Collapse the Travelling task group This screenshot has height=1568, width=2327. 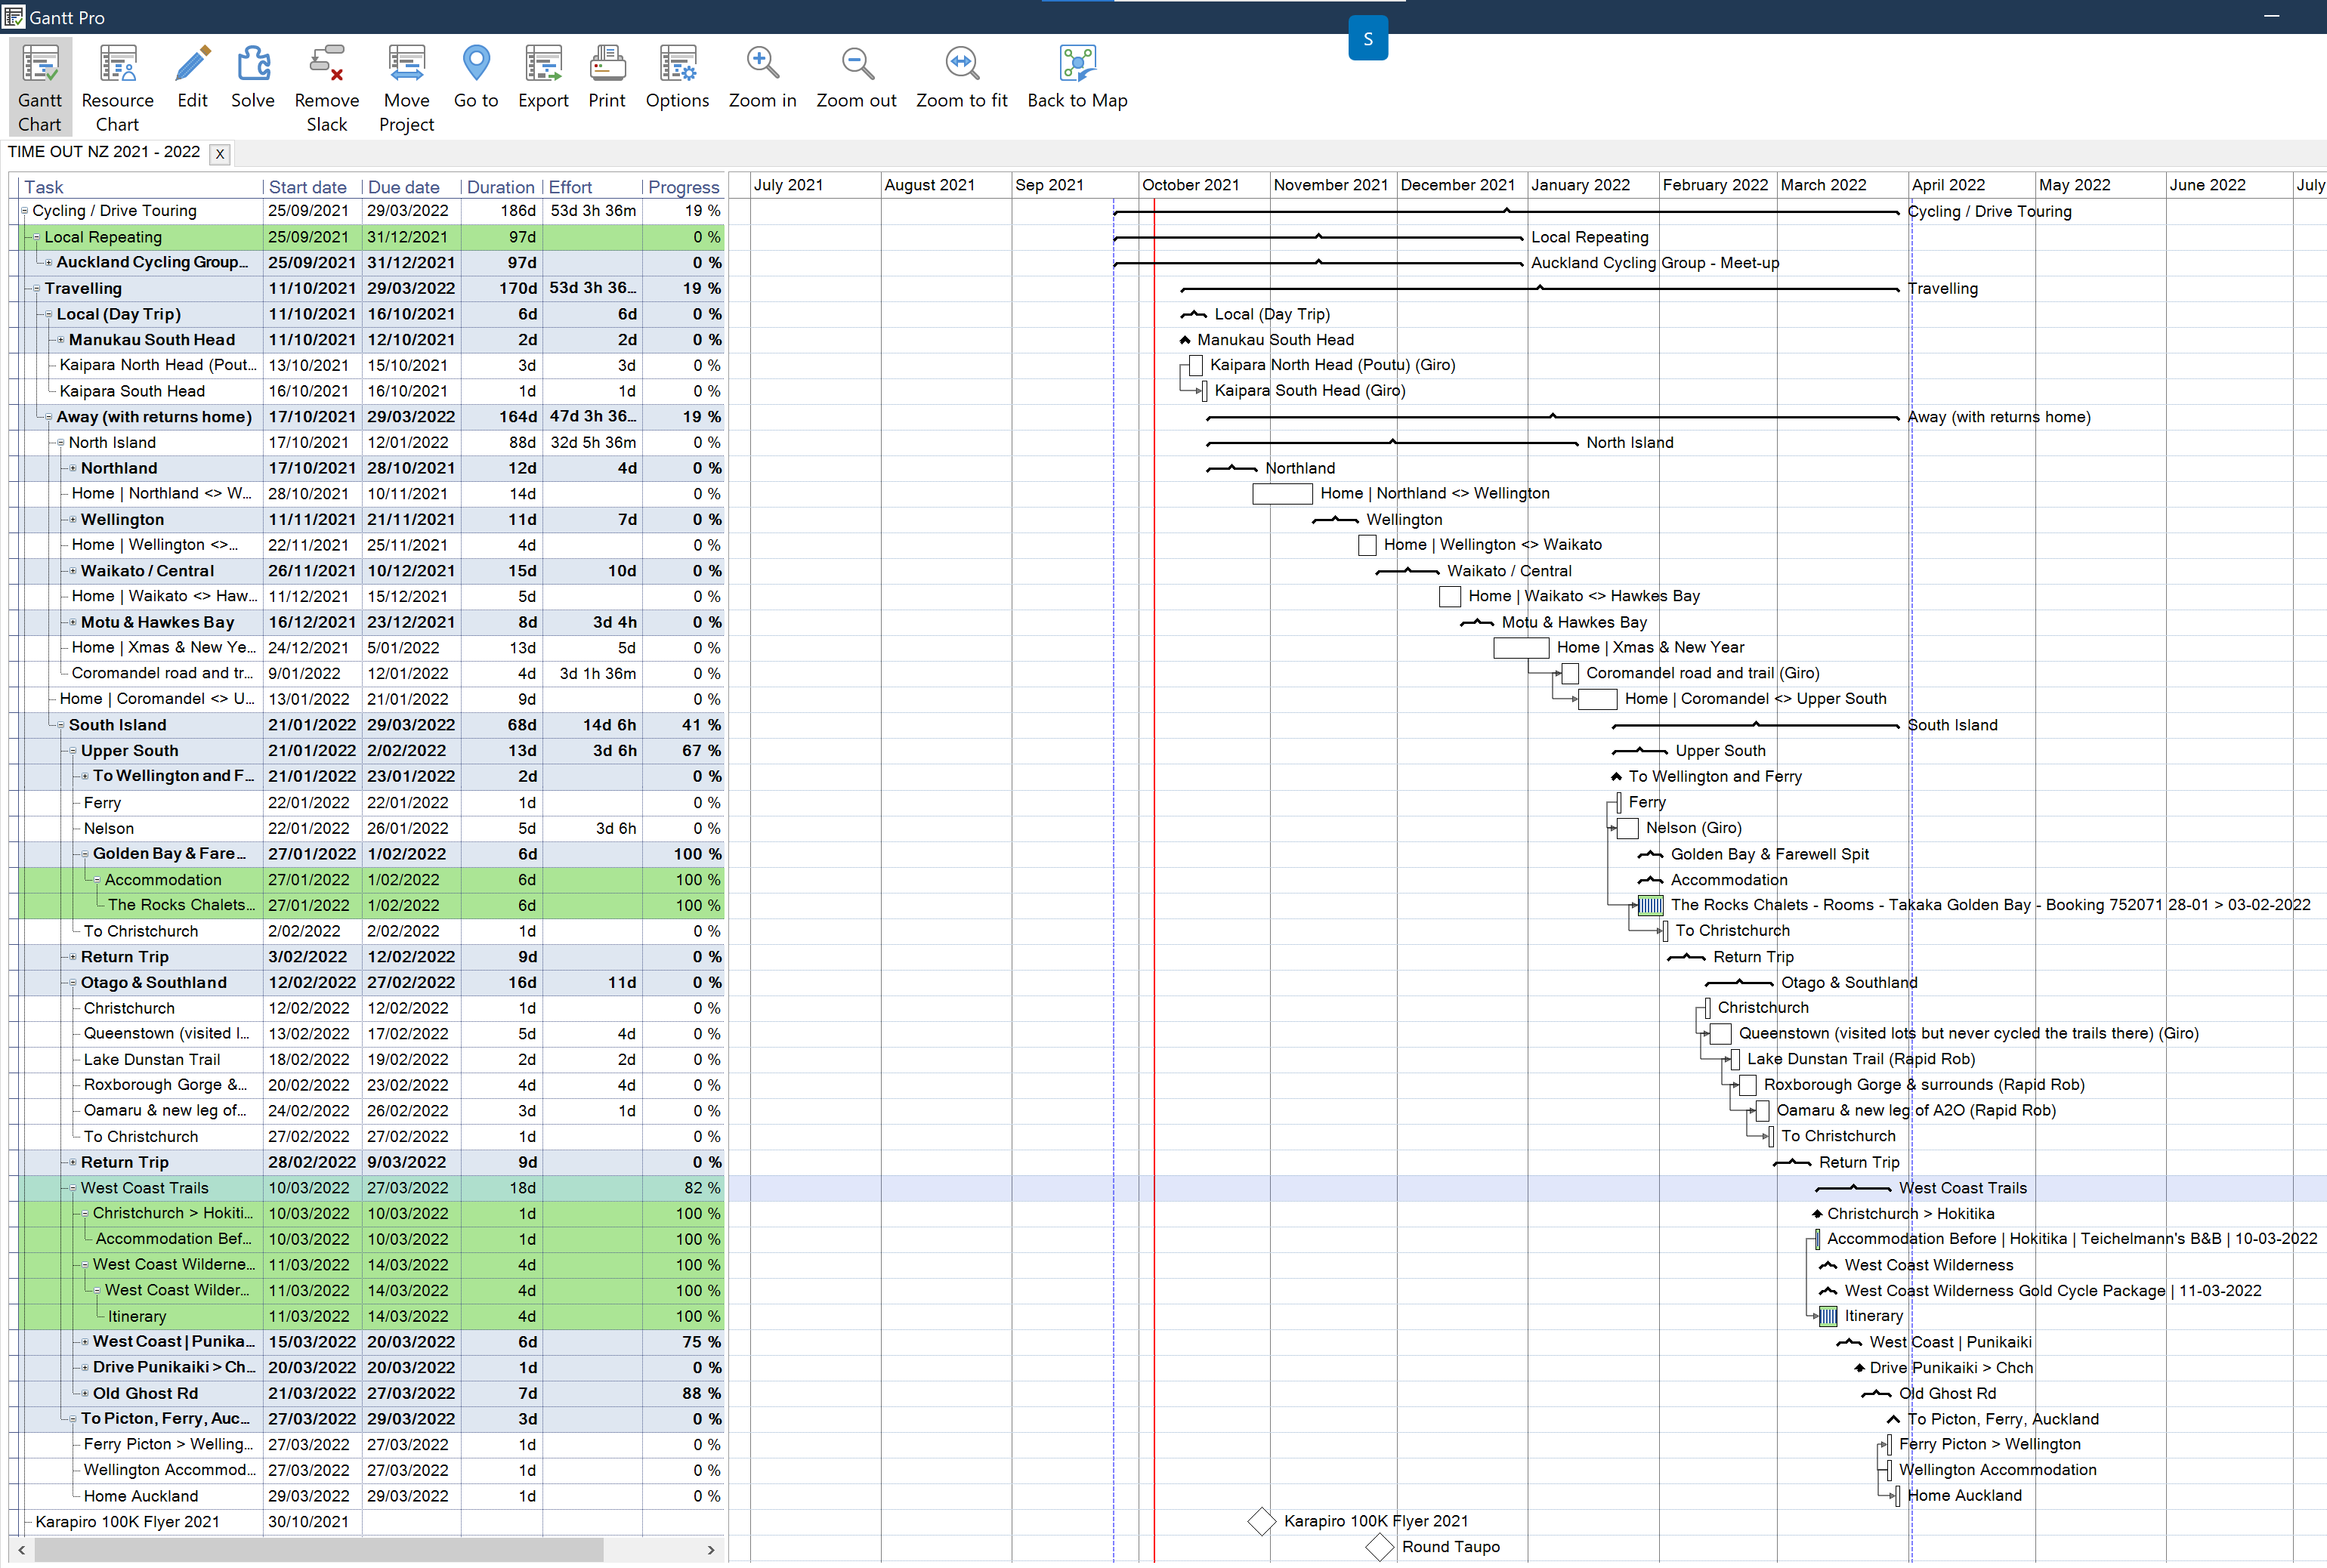click(x=37, y=289)
